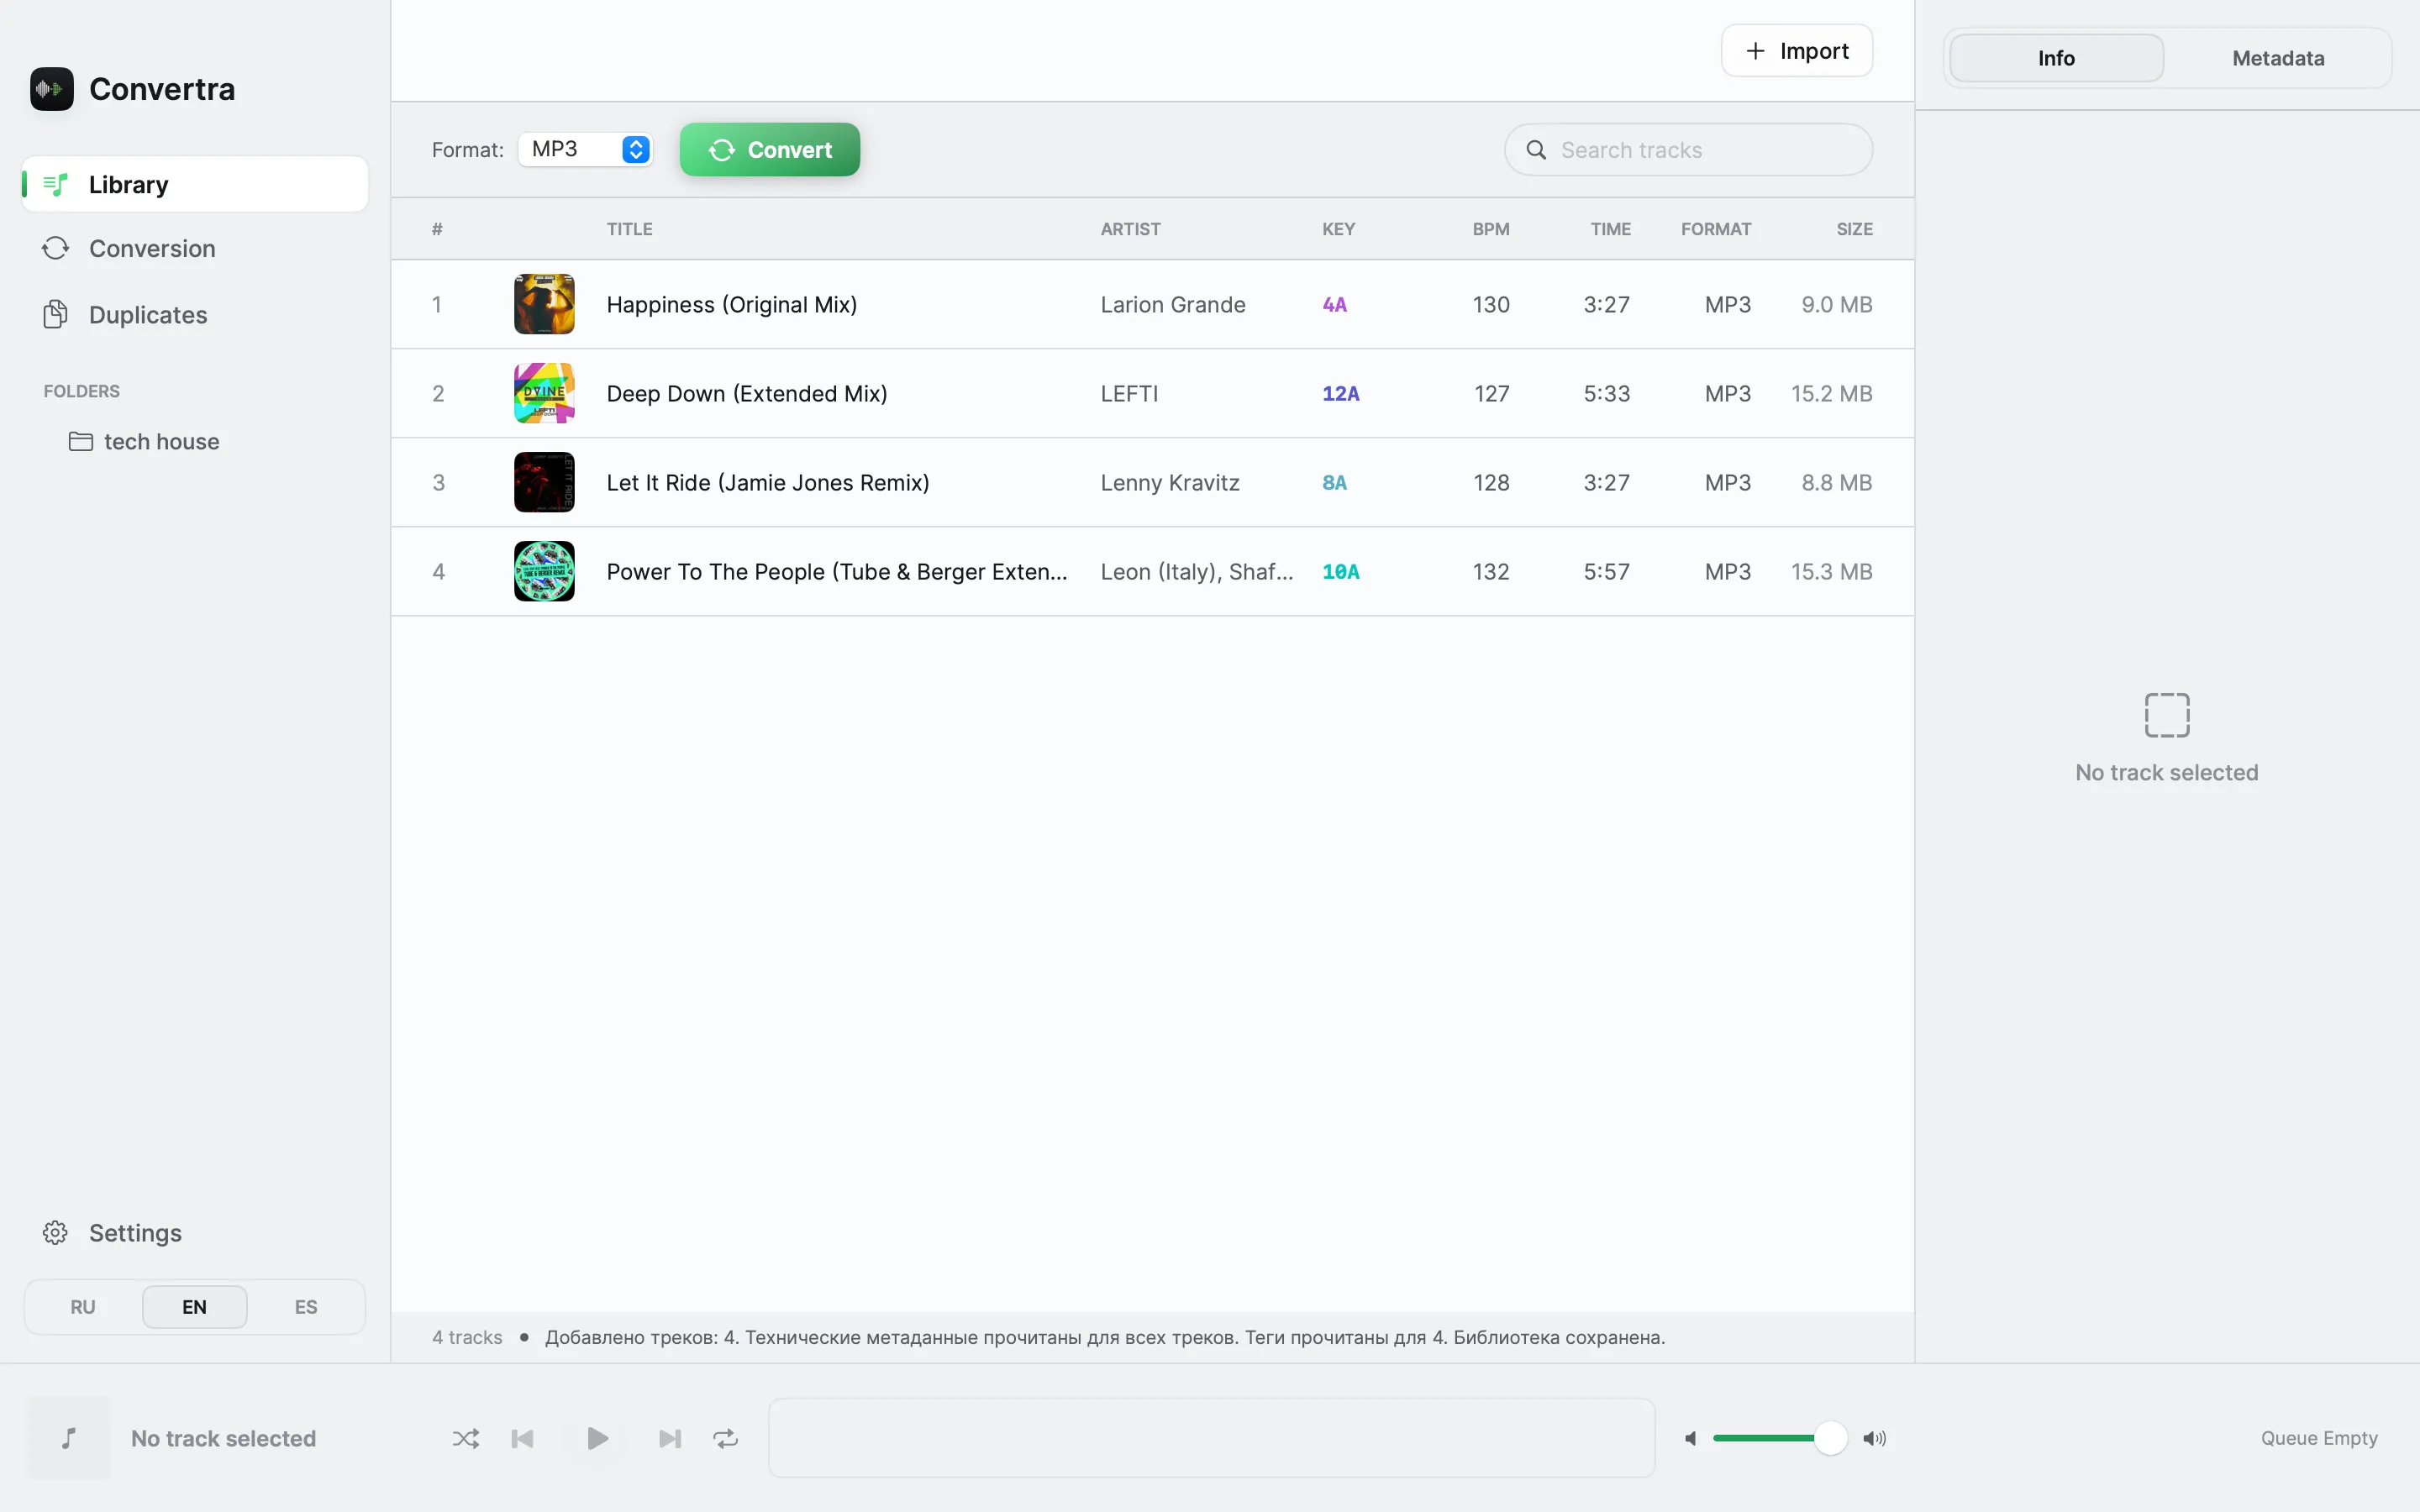Sort by the FORMAT column header
Image resolution: width=2420 pixels, height=1512 pixels.
click(x=1716, y=229)
